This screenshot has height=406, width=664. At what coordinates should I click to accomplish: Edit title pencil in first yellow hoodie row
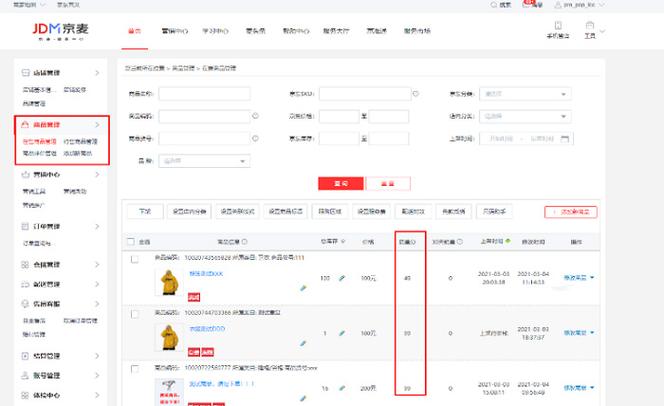pos(303,288)
